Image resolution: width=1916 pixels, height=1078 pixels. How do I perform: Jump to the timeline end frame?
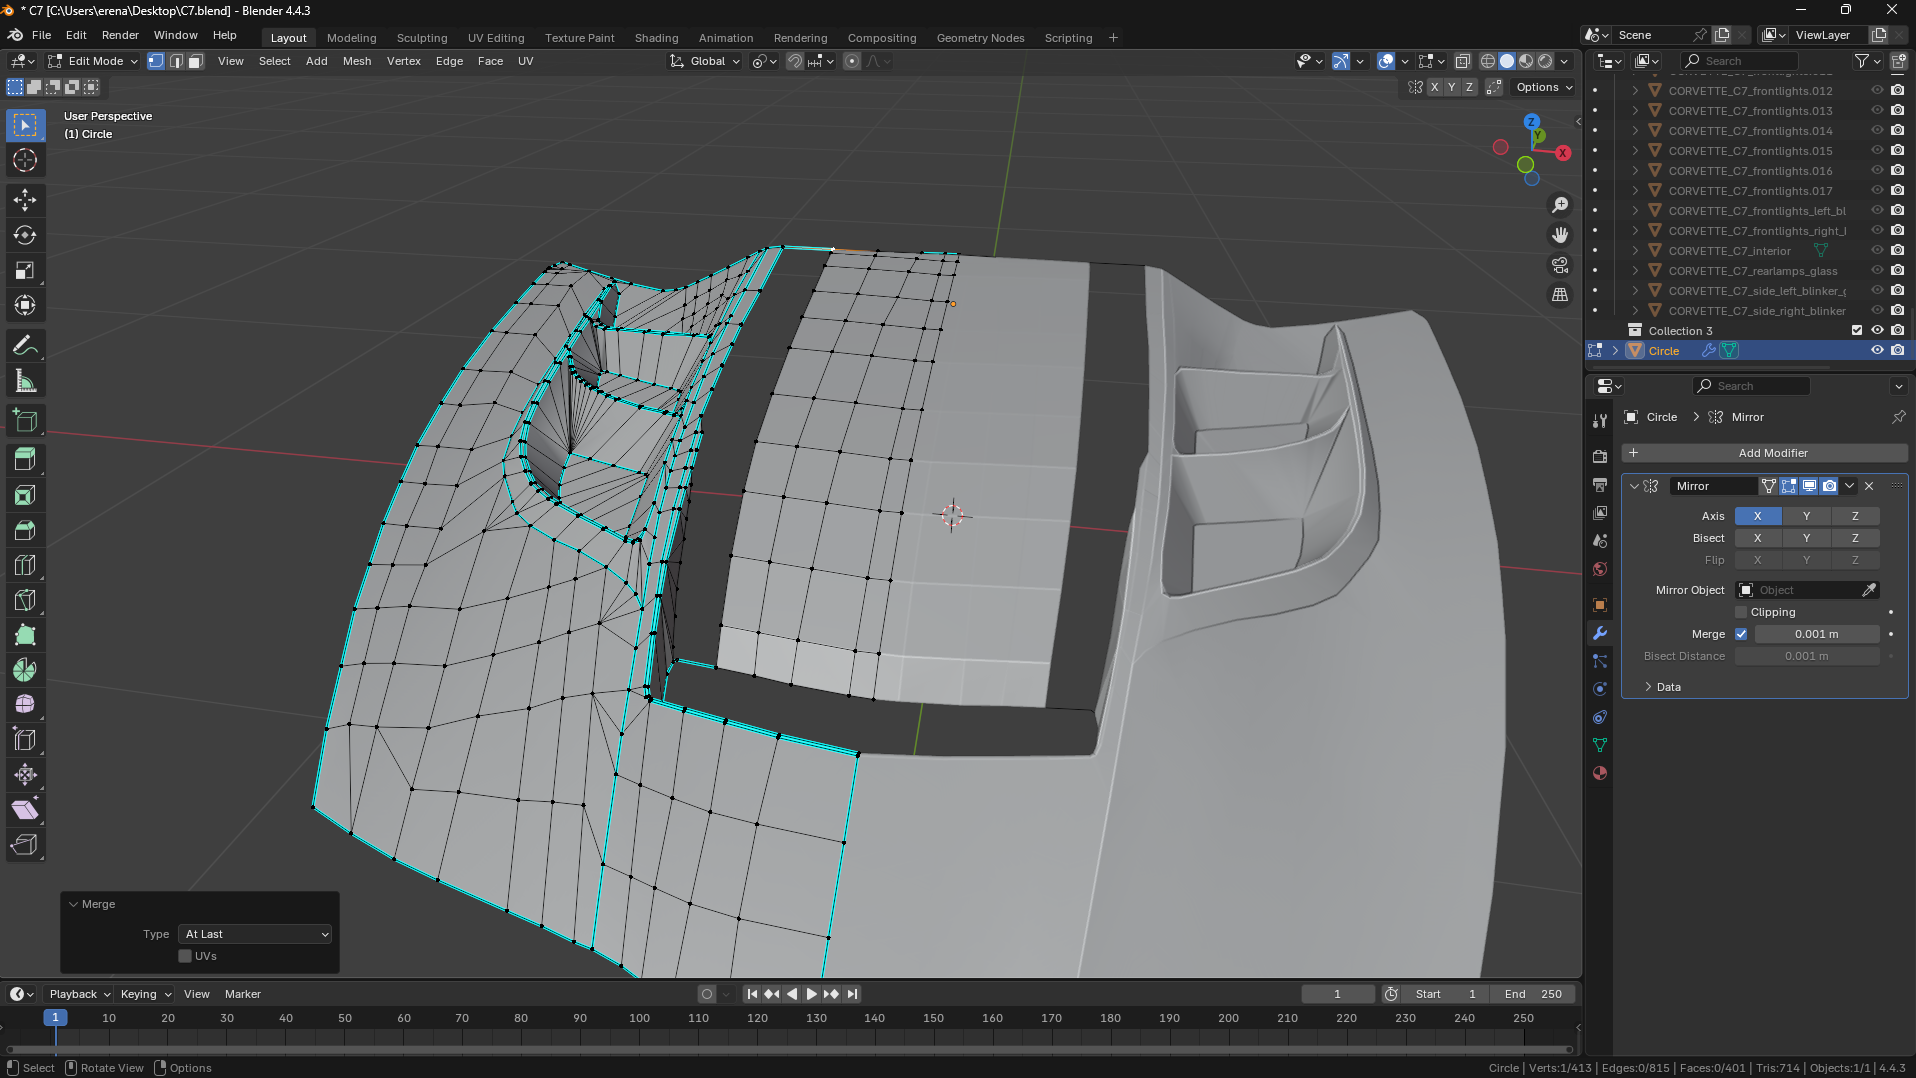pos(852,994)
